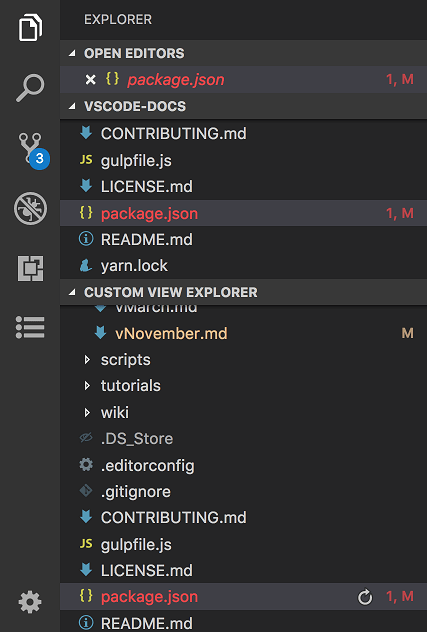Click the markdown icon of VSCODE-DOCS LICENSE.md
Screen dimensions: 427x632
pos(86,186)
